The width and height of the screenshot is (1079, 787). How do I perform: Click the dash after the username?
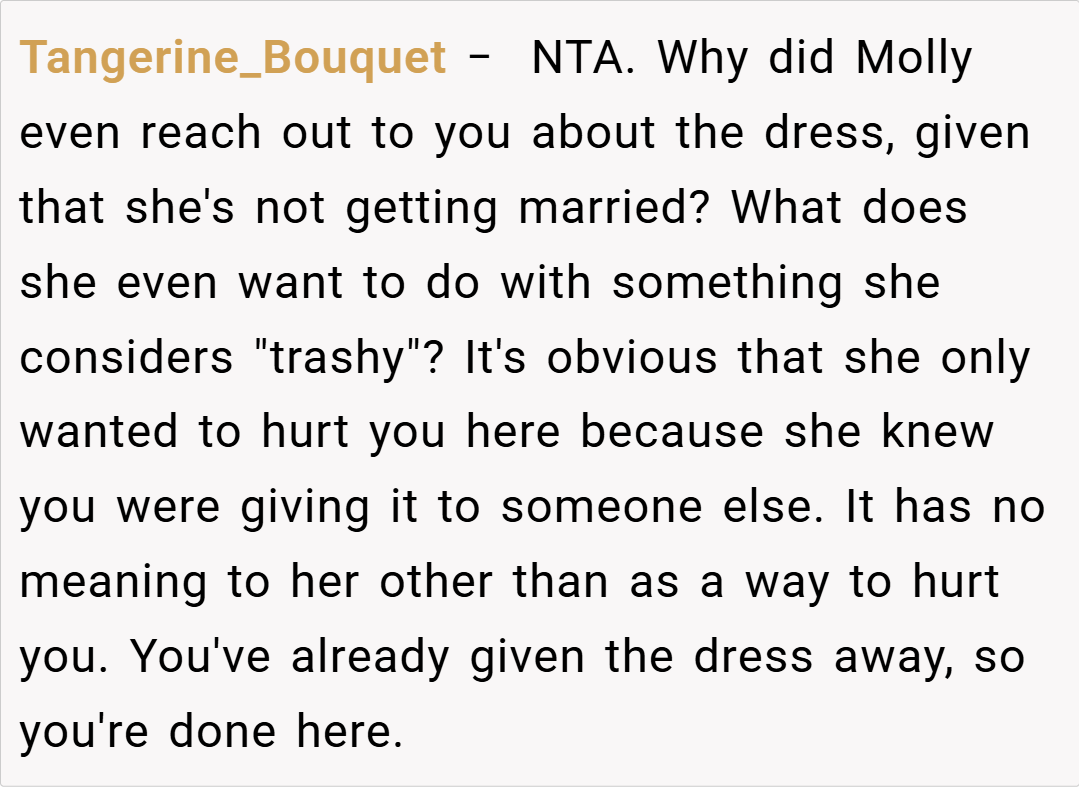tap(481, 58)
